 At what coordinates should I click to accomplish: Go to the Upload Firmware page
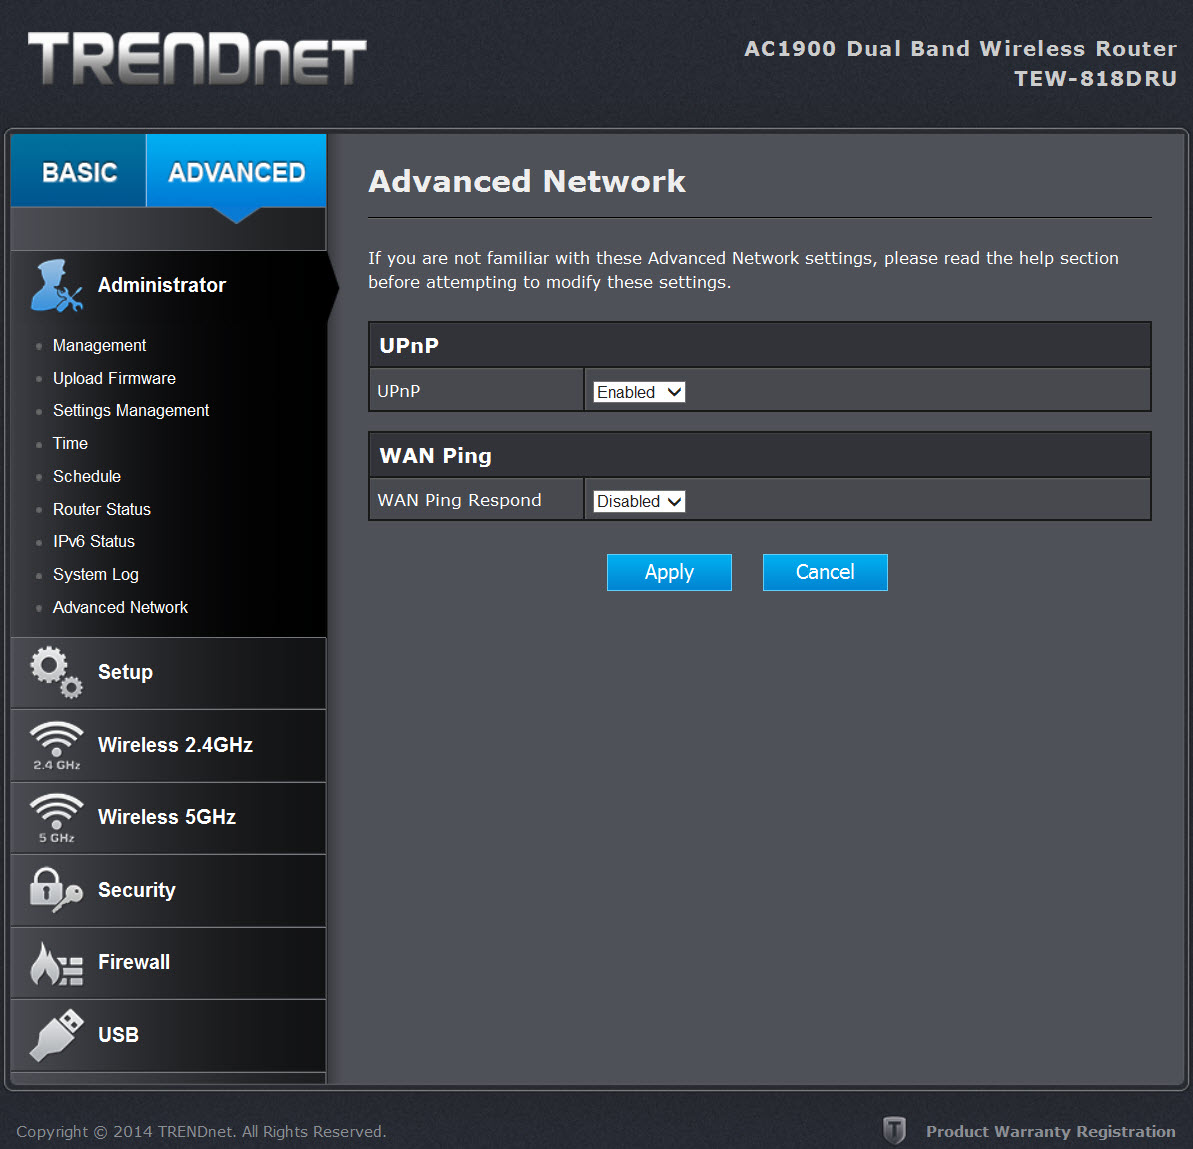pos(114,378)
